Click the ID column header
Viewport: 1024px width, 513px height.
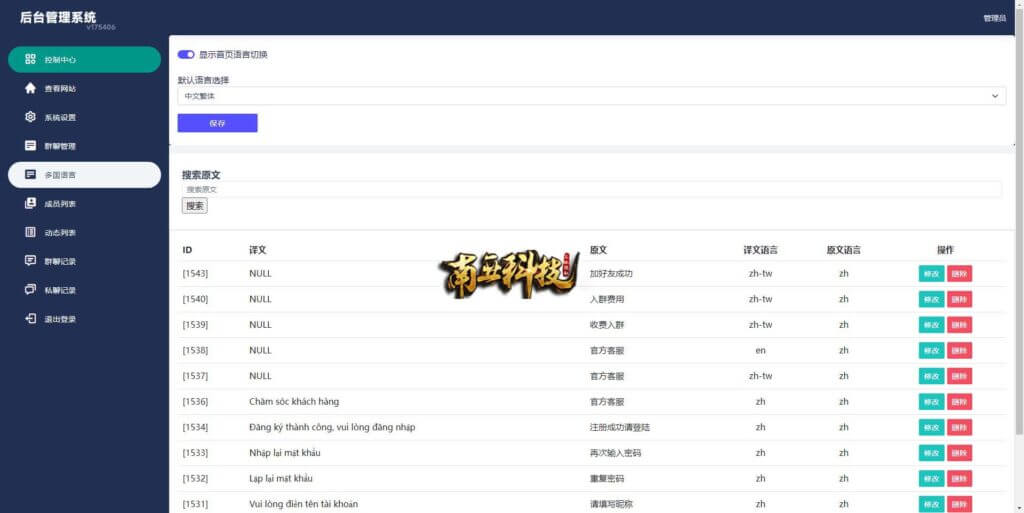(187, 250)
